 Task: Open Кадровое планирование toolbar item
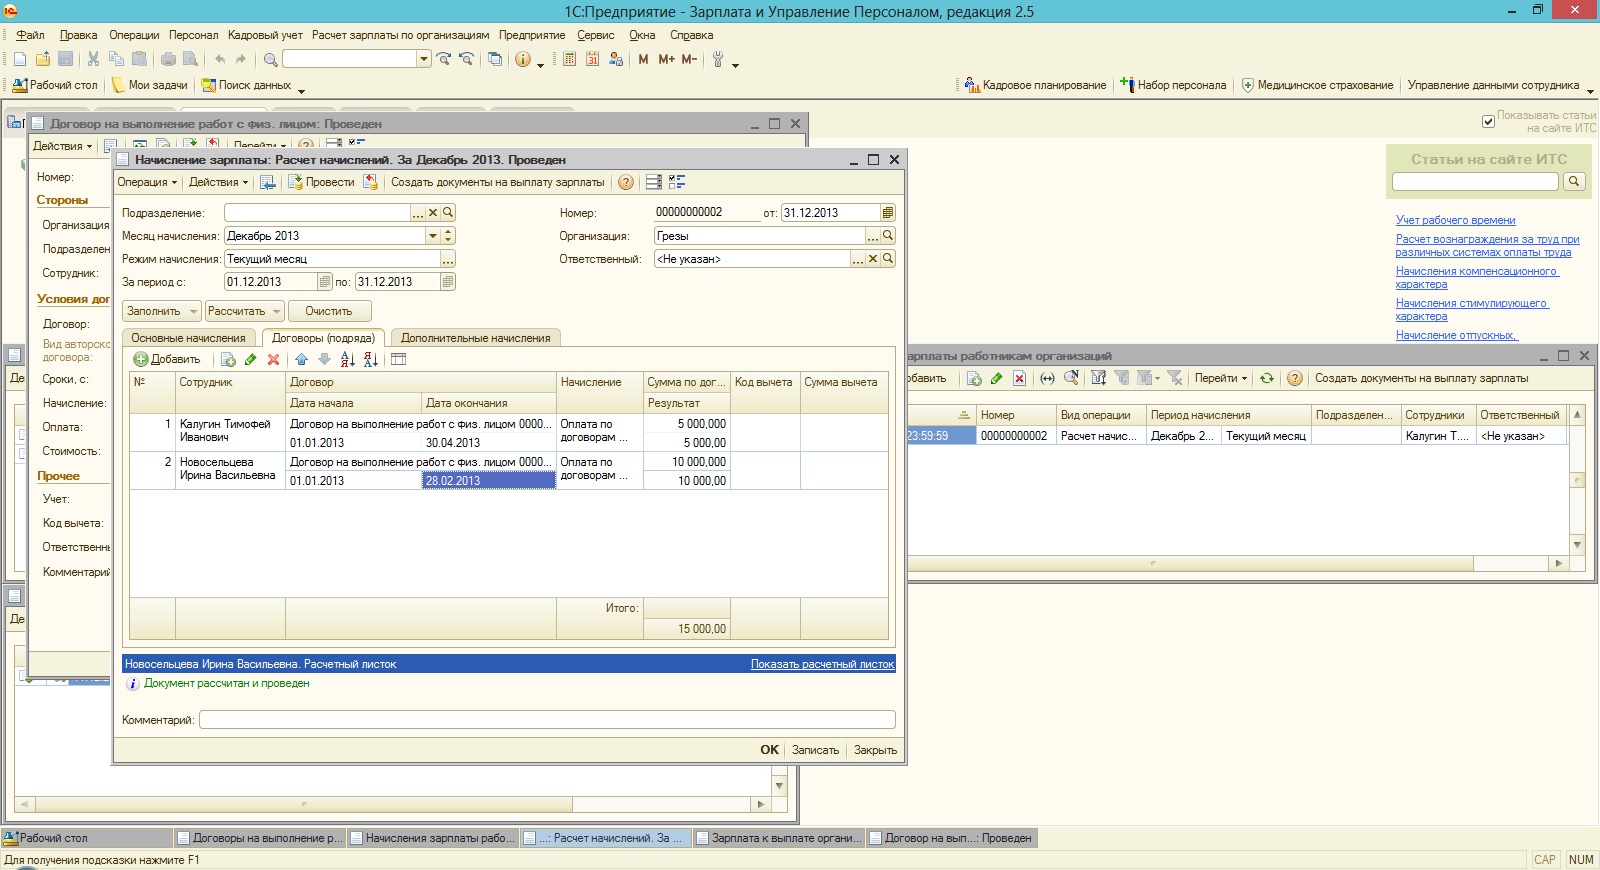coord(1035,85)
